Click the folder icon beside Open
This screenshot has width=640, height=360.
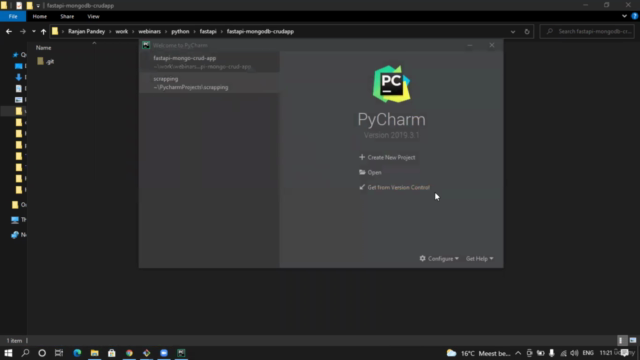pos(362,172)
